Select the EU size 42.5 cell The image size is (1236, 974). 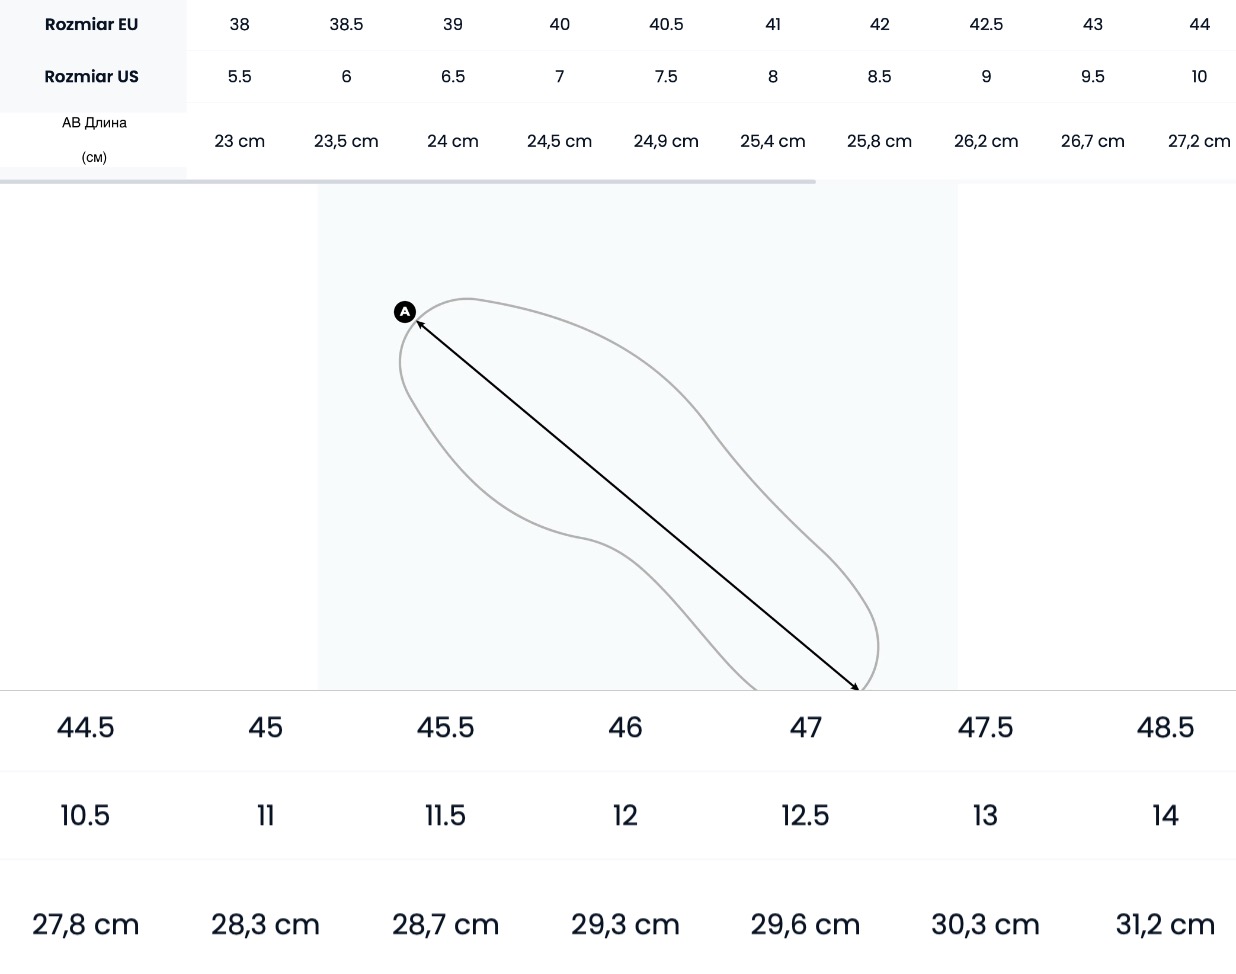(x=986, y=25)
